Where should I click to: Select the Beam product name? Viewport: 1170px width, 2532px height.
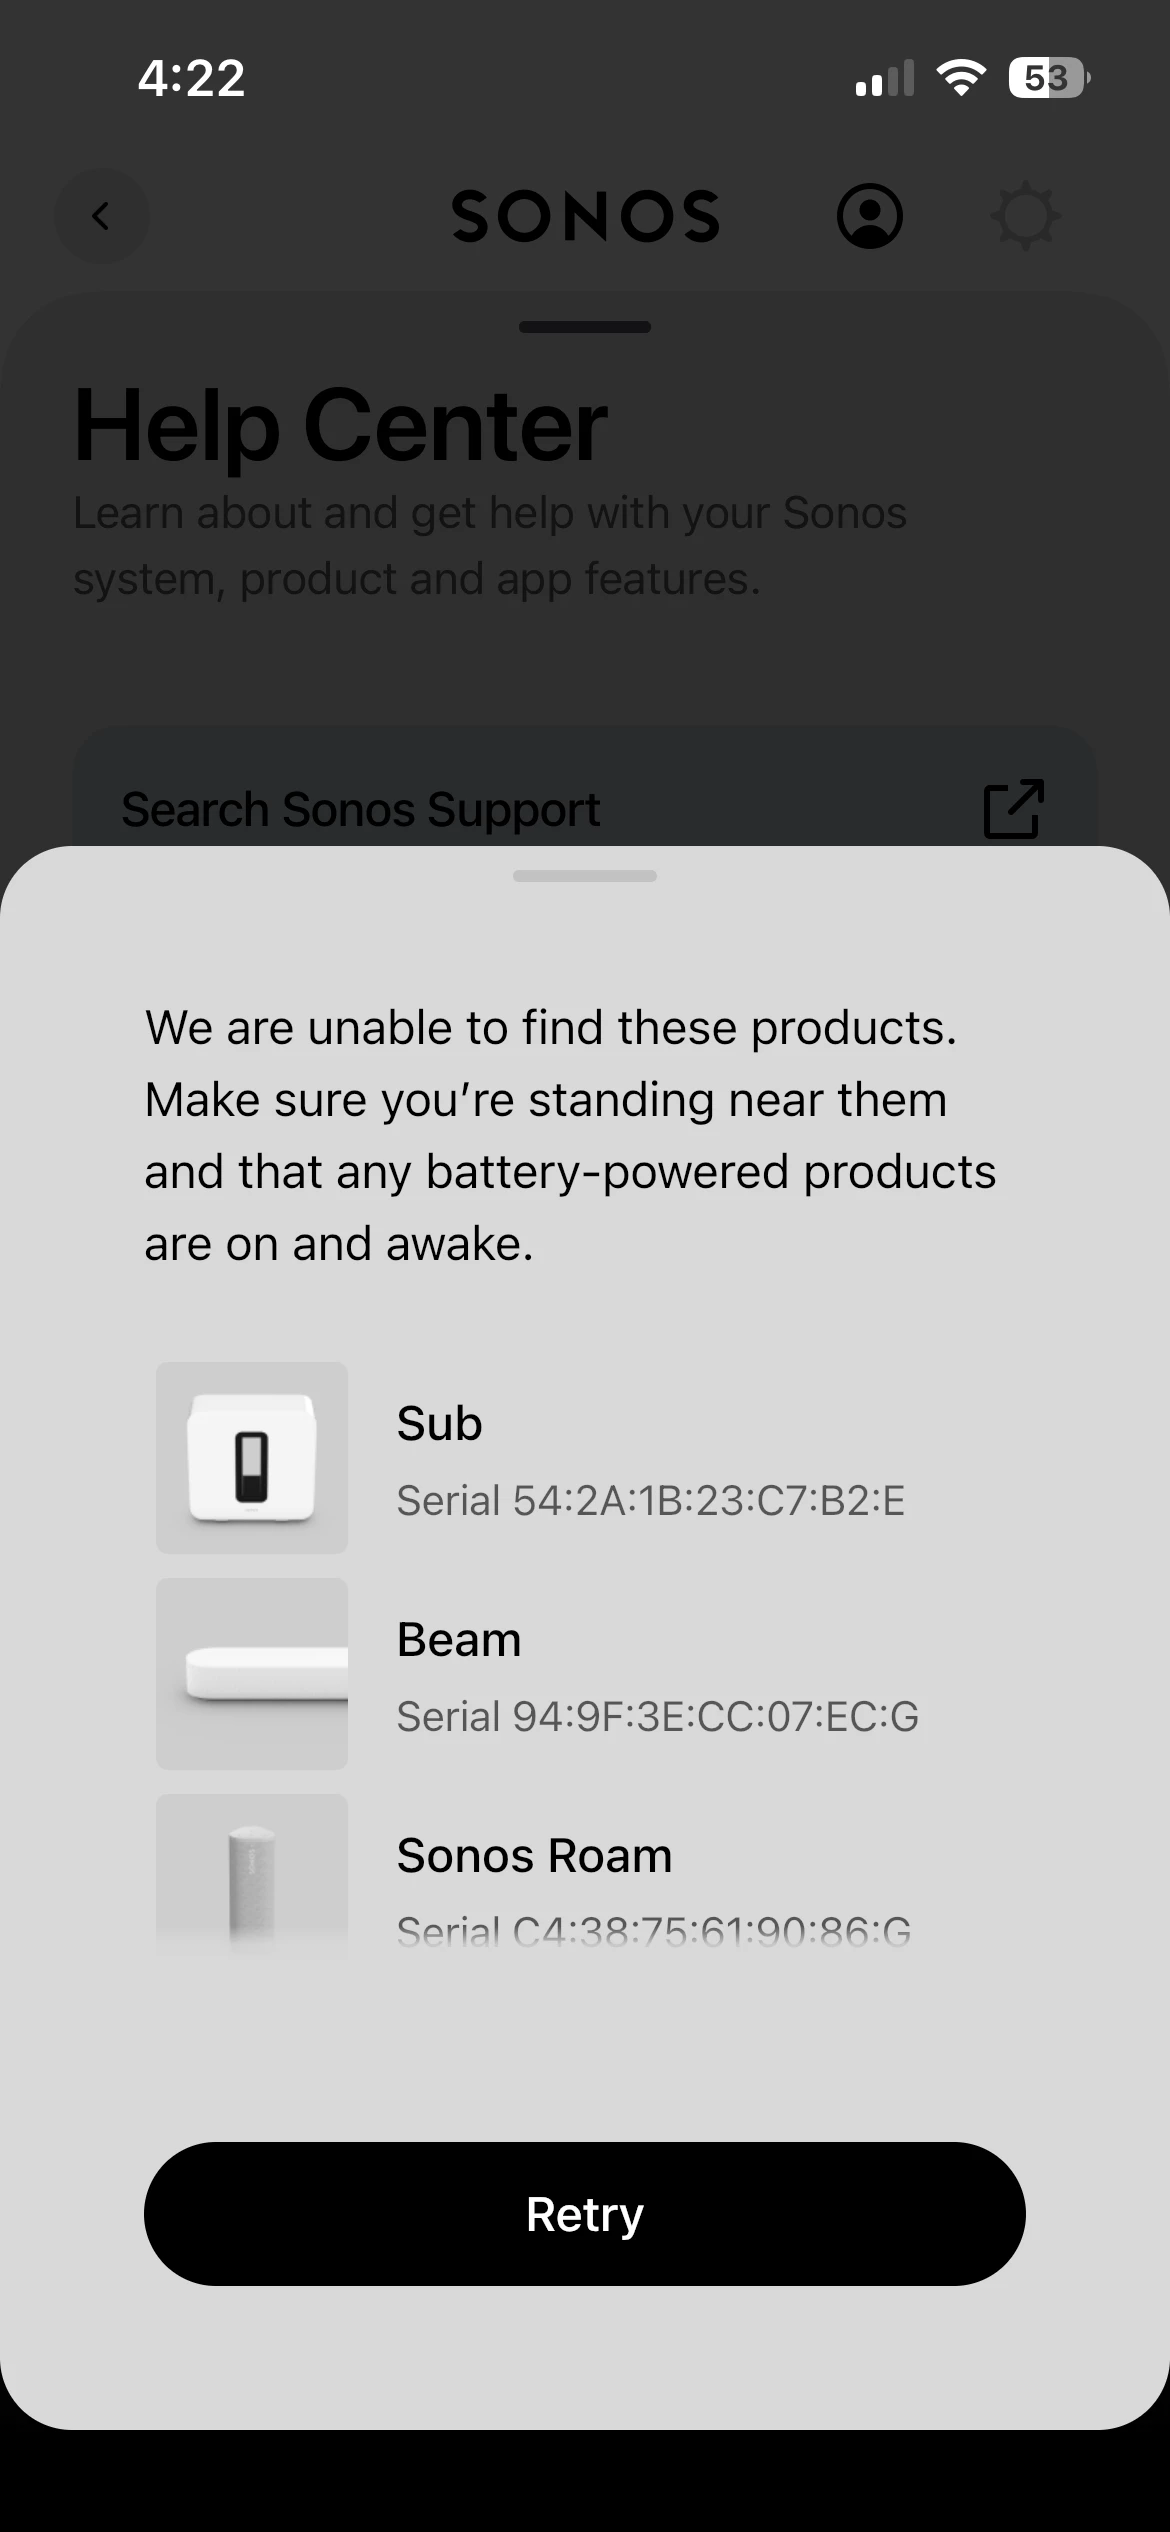click(x=459, y=1639)
